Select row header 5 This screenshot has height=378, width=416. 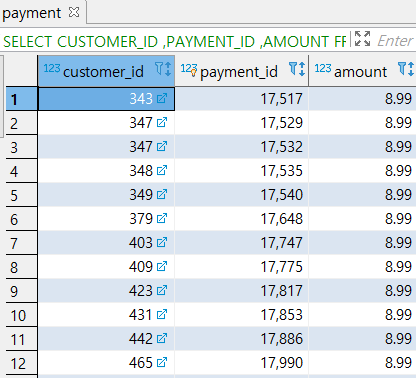point(21,195)
